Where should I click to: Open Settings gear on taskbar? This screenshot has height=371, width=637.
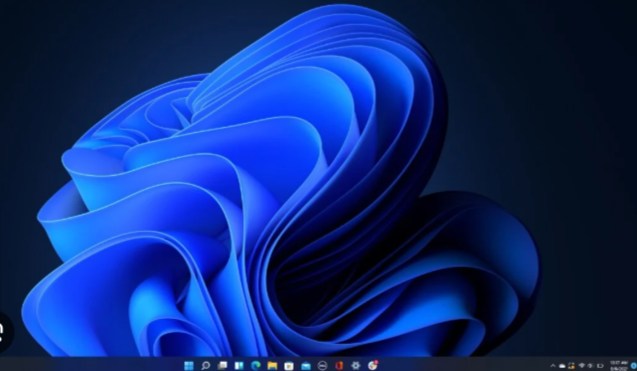click(355, 365)
